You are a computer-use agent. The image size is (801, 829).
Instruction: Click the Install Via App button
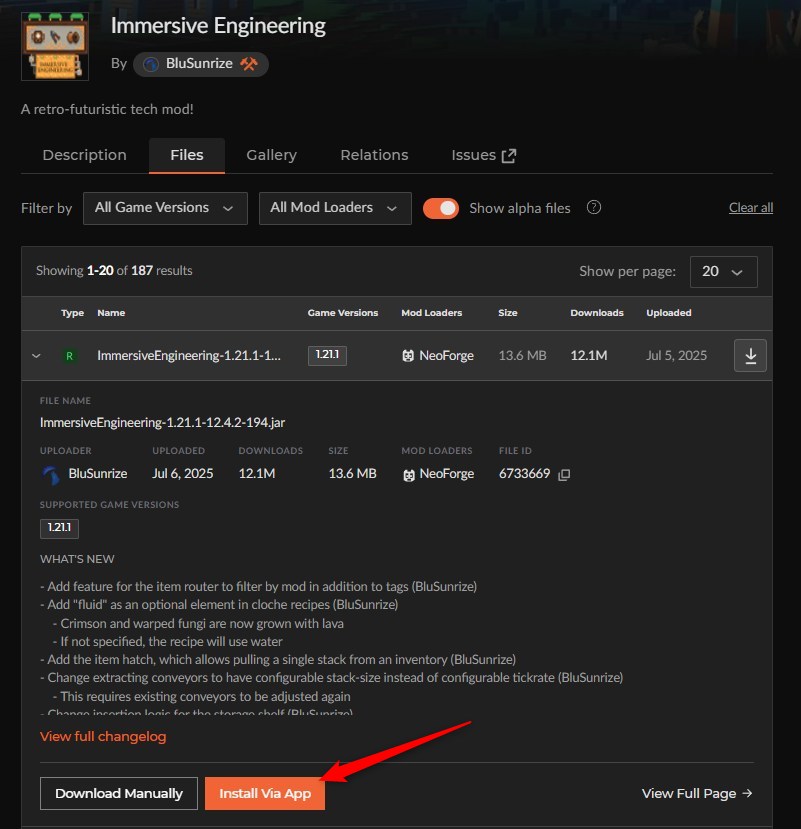(x=265, y=793)
